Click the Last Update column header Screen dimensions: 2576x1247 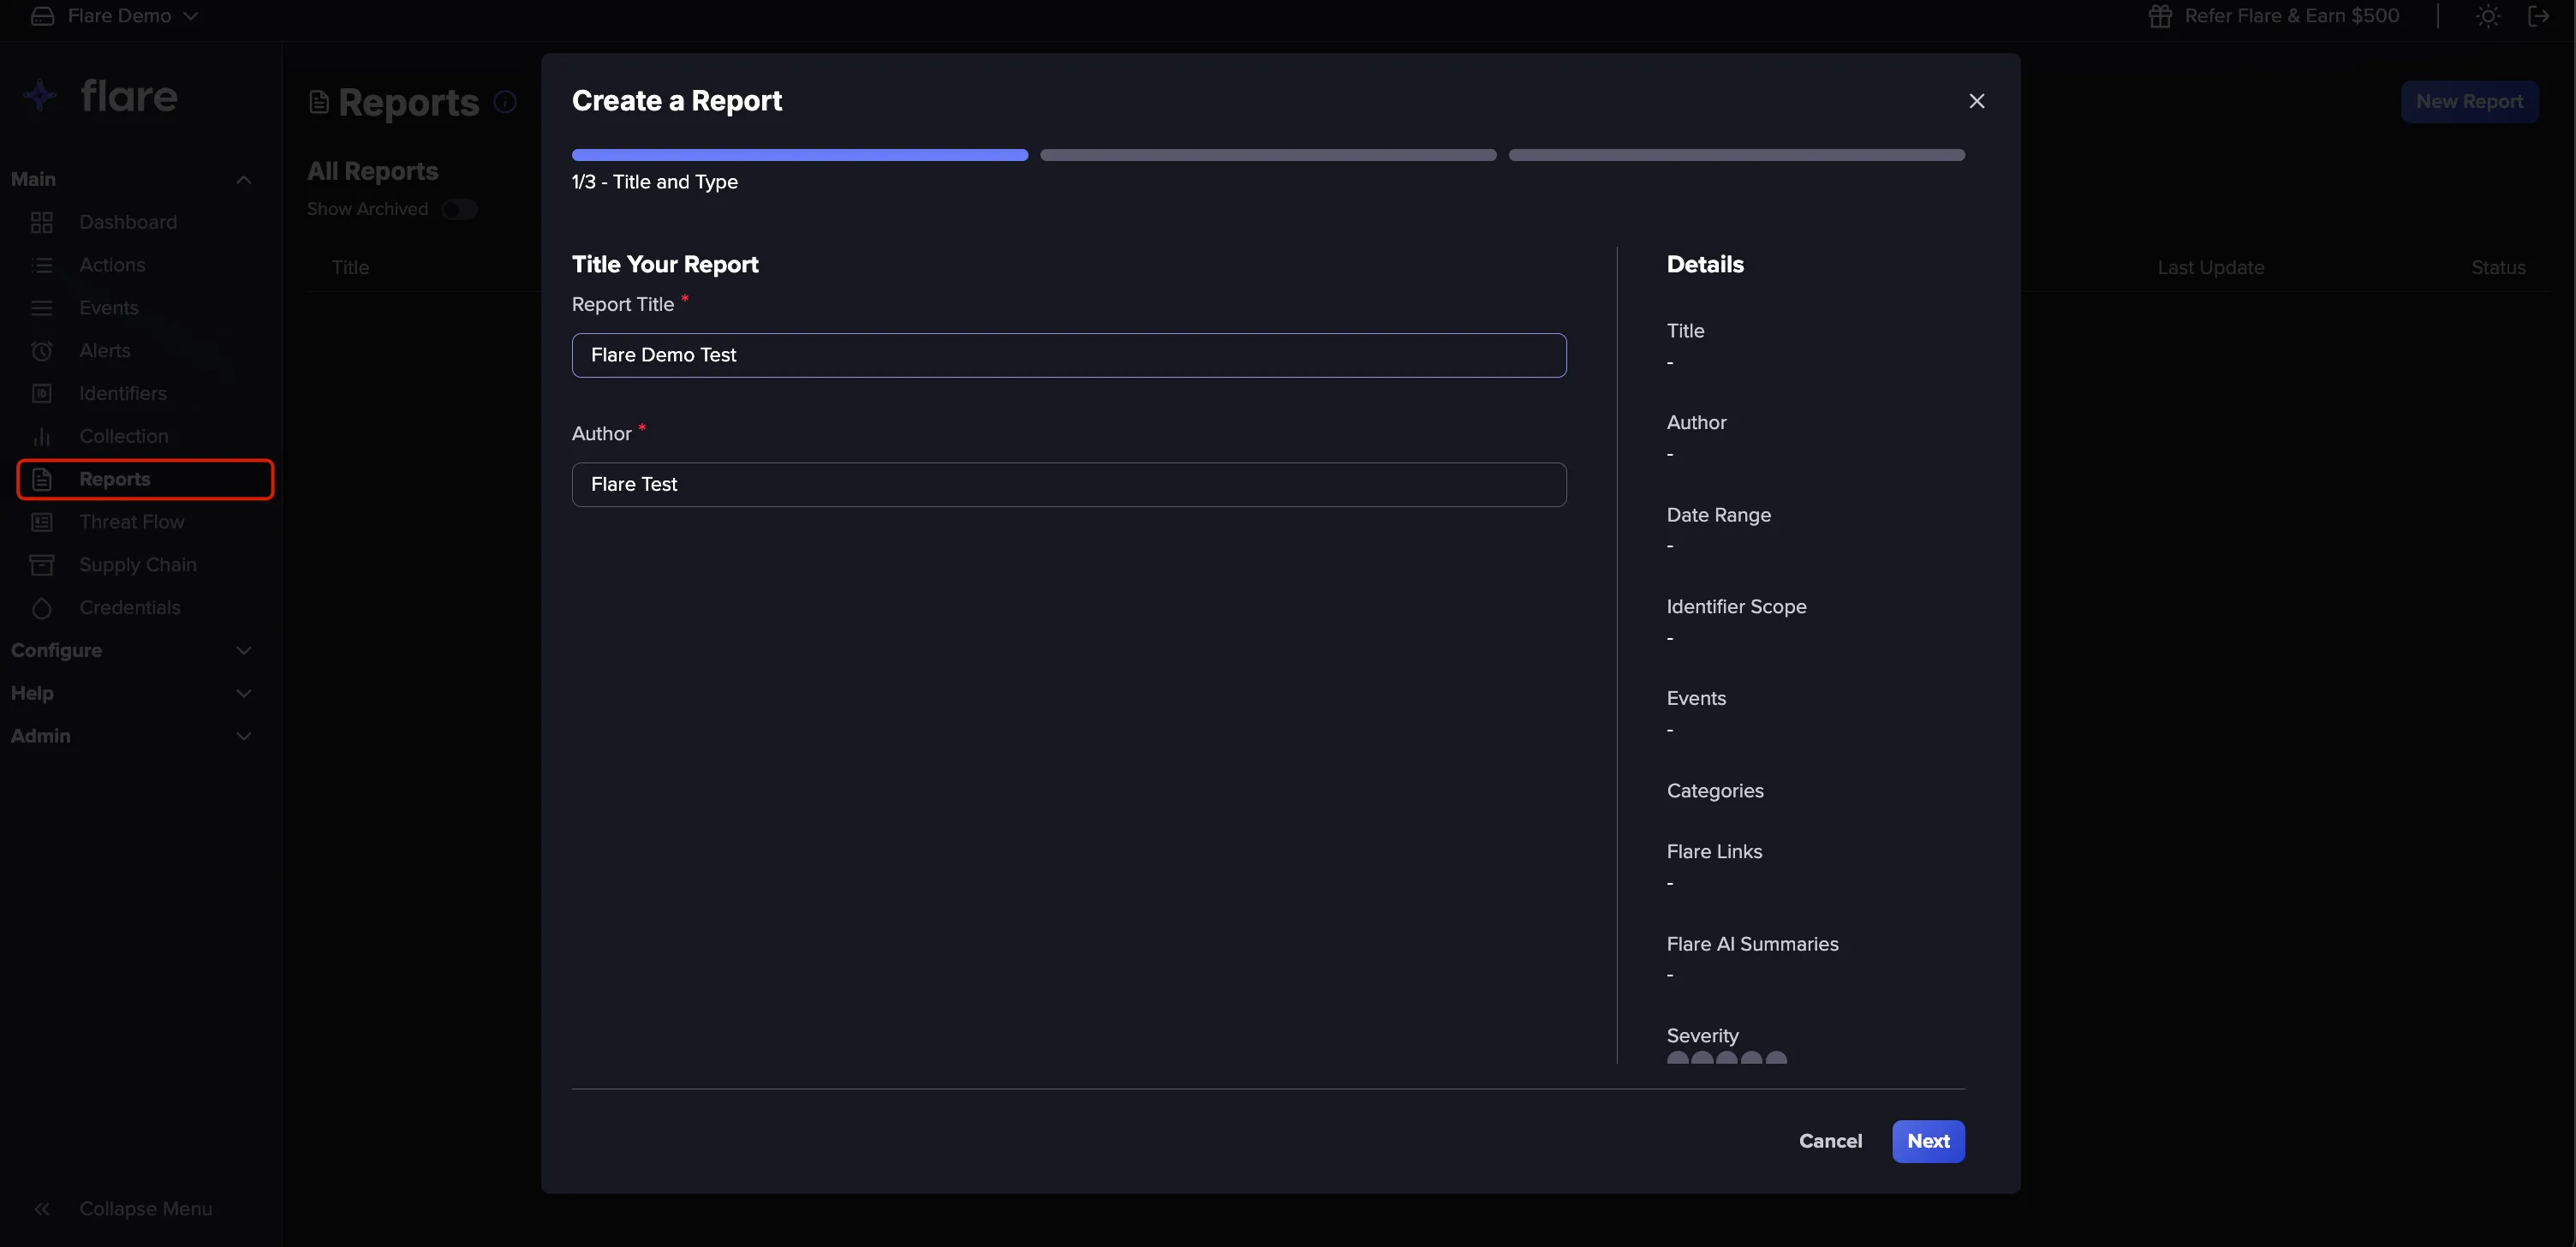pyautogui.click(x=2210, y=268)
